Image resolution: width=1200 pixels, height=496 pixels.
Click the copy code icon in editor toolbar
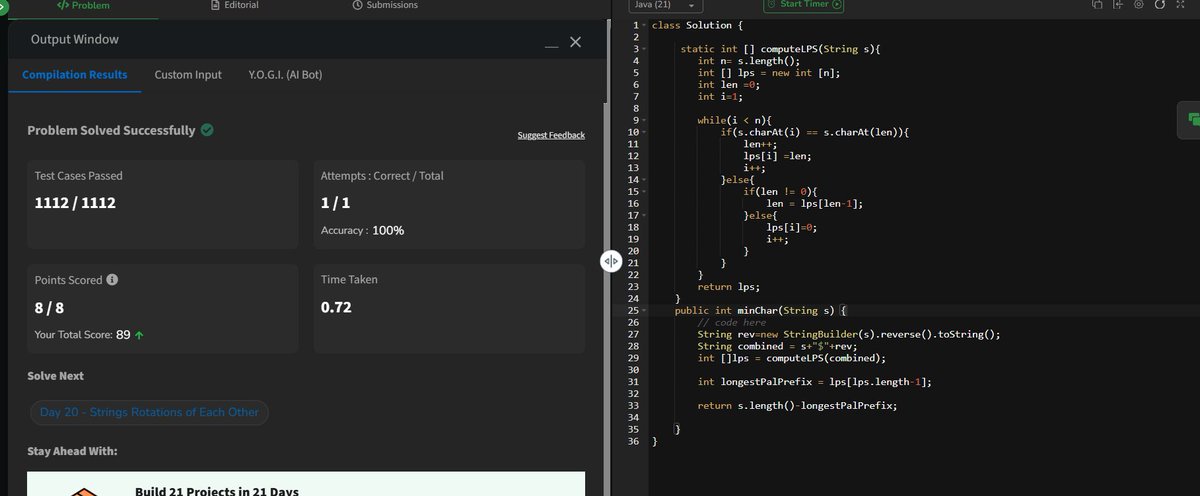[1097, 5]
